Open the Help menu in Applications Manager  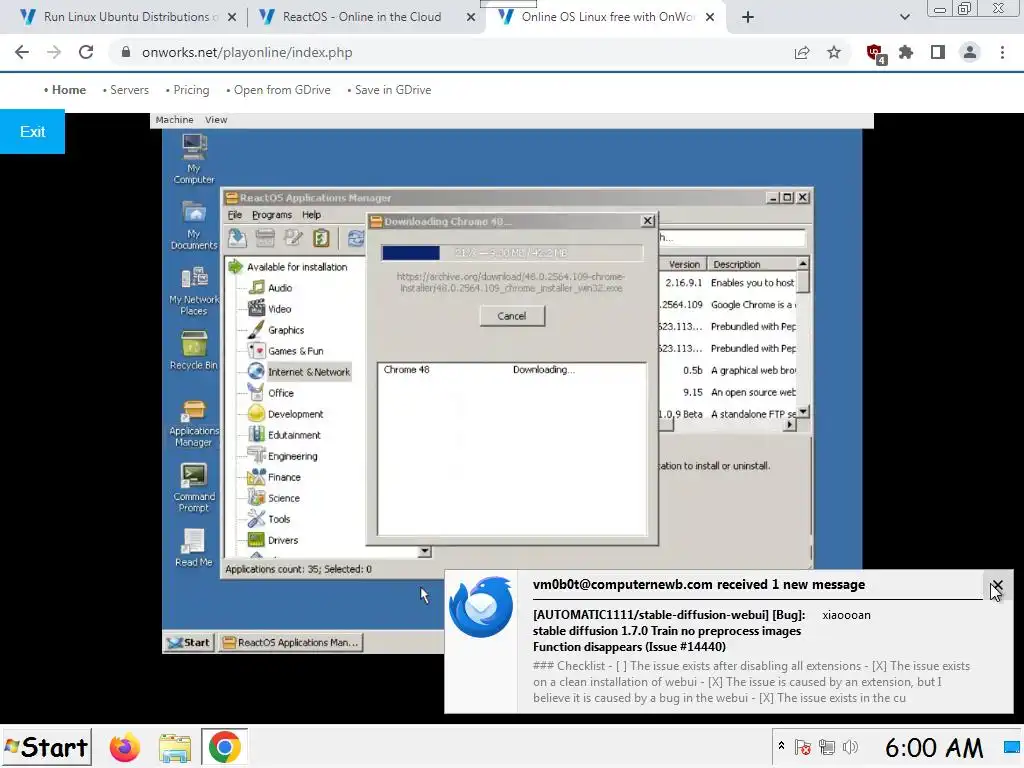coord(312,215)
